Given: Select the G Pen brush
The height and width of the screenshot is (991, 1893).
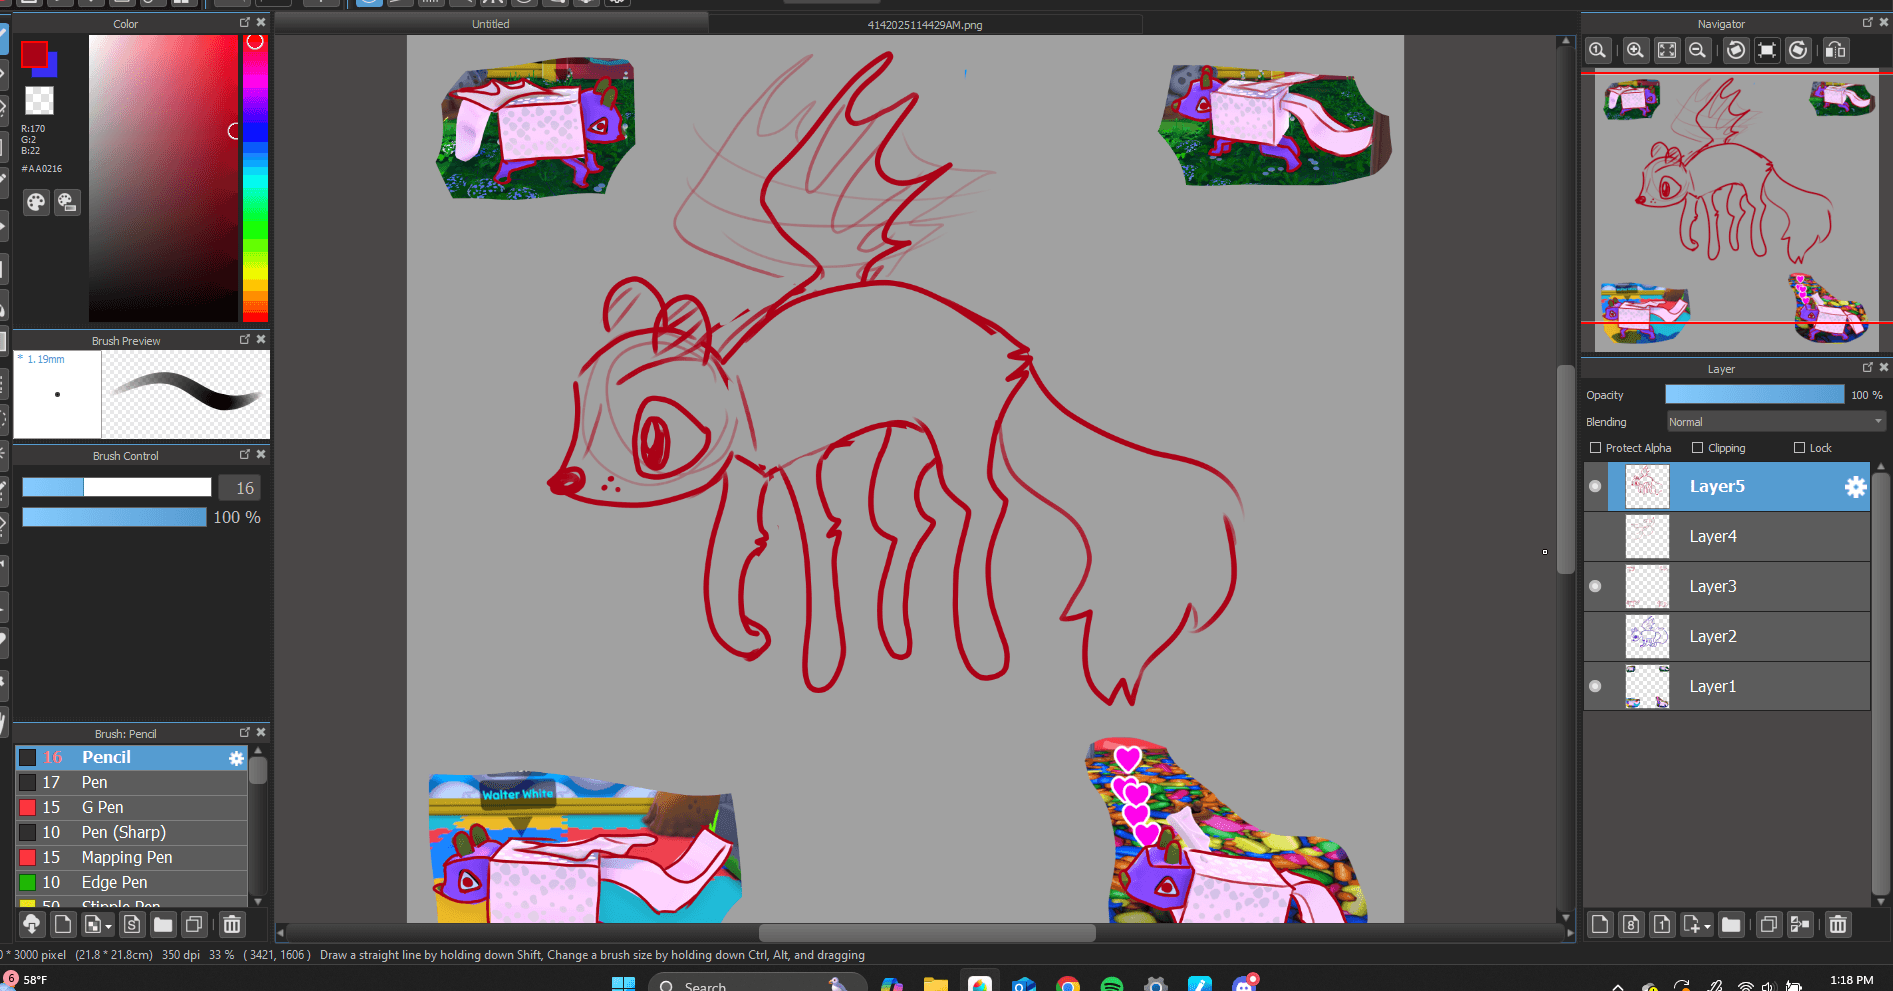Looking at the screenshot, I should coord(102,808).
